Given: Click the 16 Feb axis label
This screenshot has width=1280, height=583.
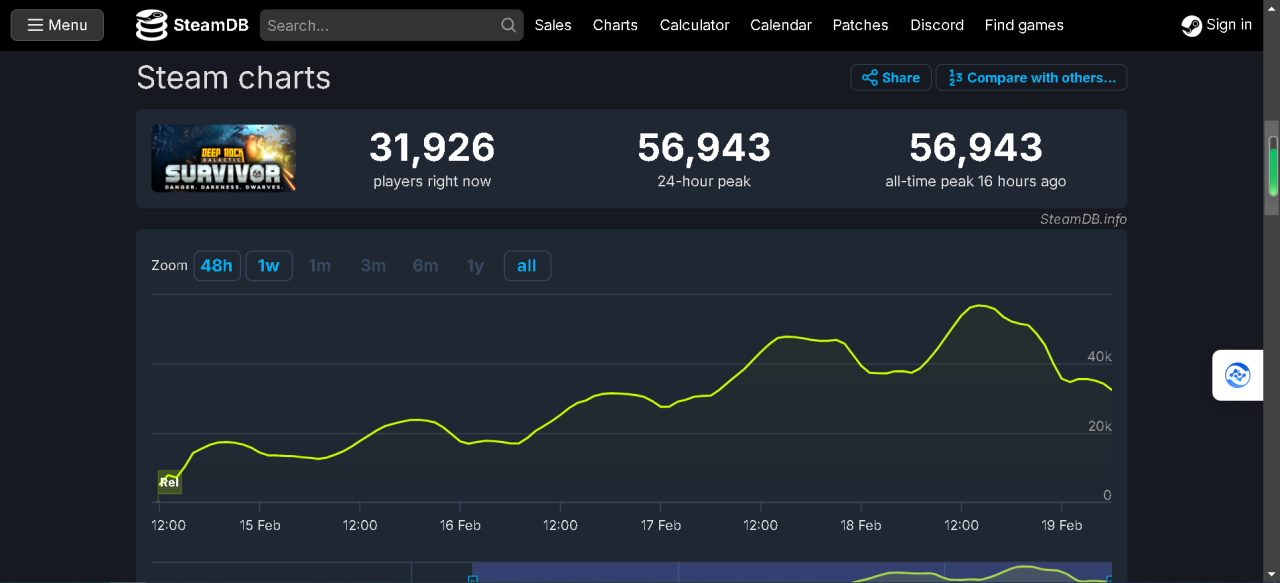Looking at the screenshot, I should 461,526.
